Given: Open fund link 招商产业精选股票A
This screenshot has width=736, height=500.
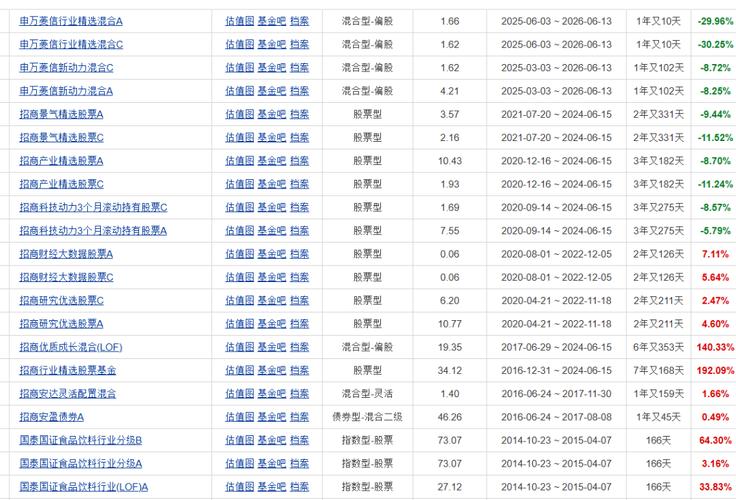Looking at the screenshot, I should point(61,161).
